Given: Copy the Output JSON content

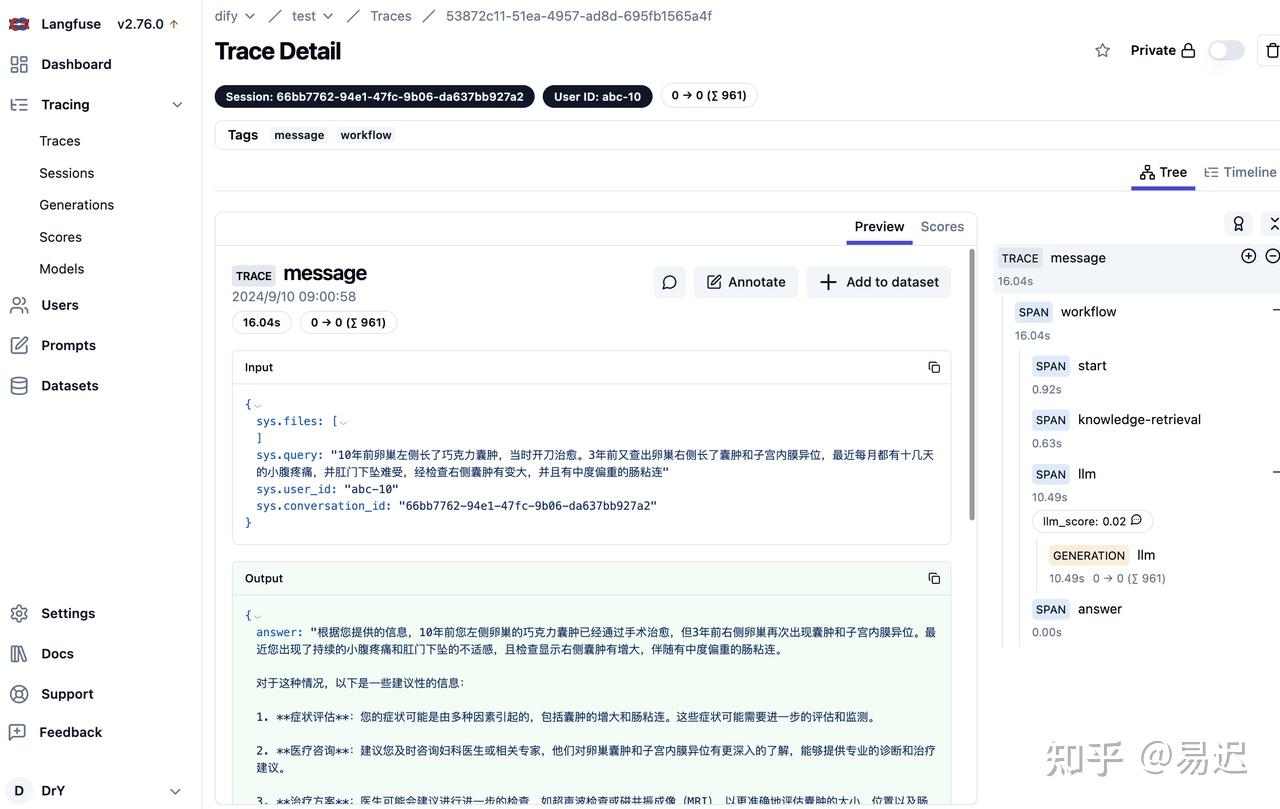Looking at the screenshot, I should tap(934, 578).
